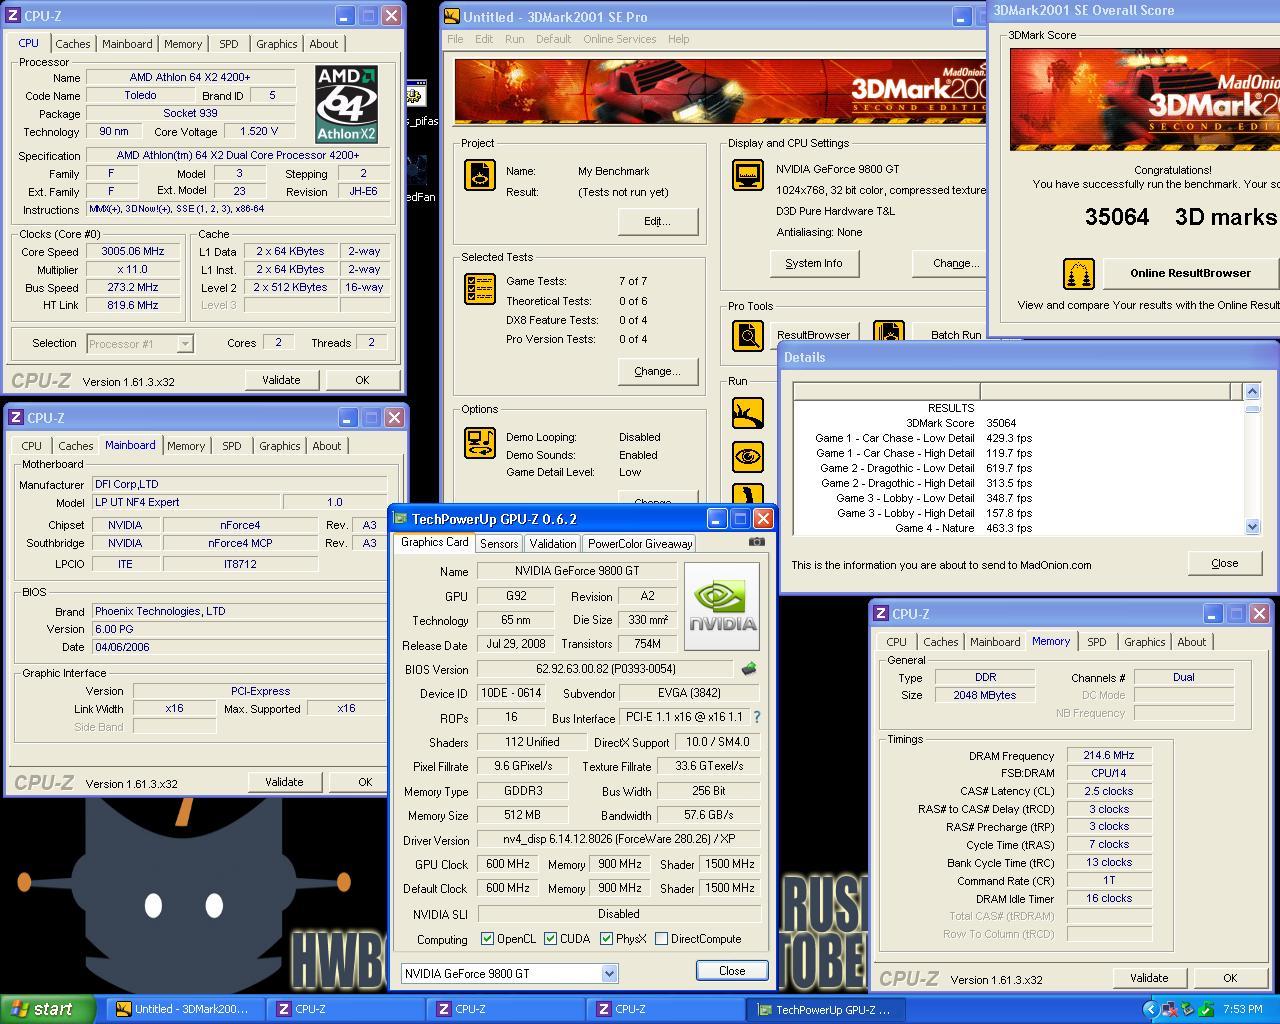The image size is (1280, 1024).
Task: Toggle the CUDA checkbox
Action: (550, 939)
